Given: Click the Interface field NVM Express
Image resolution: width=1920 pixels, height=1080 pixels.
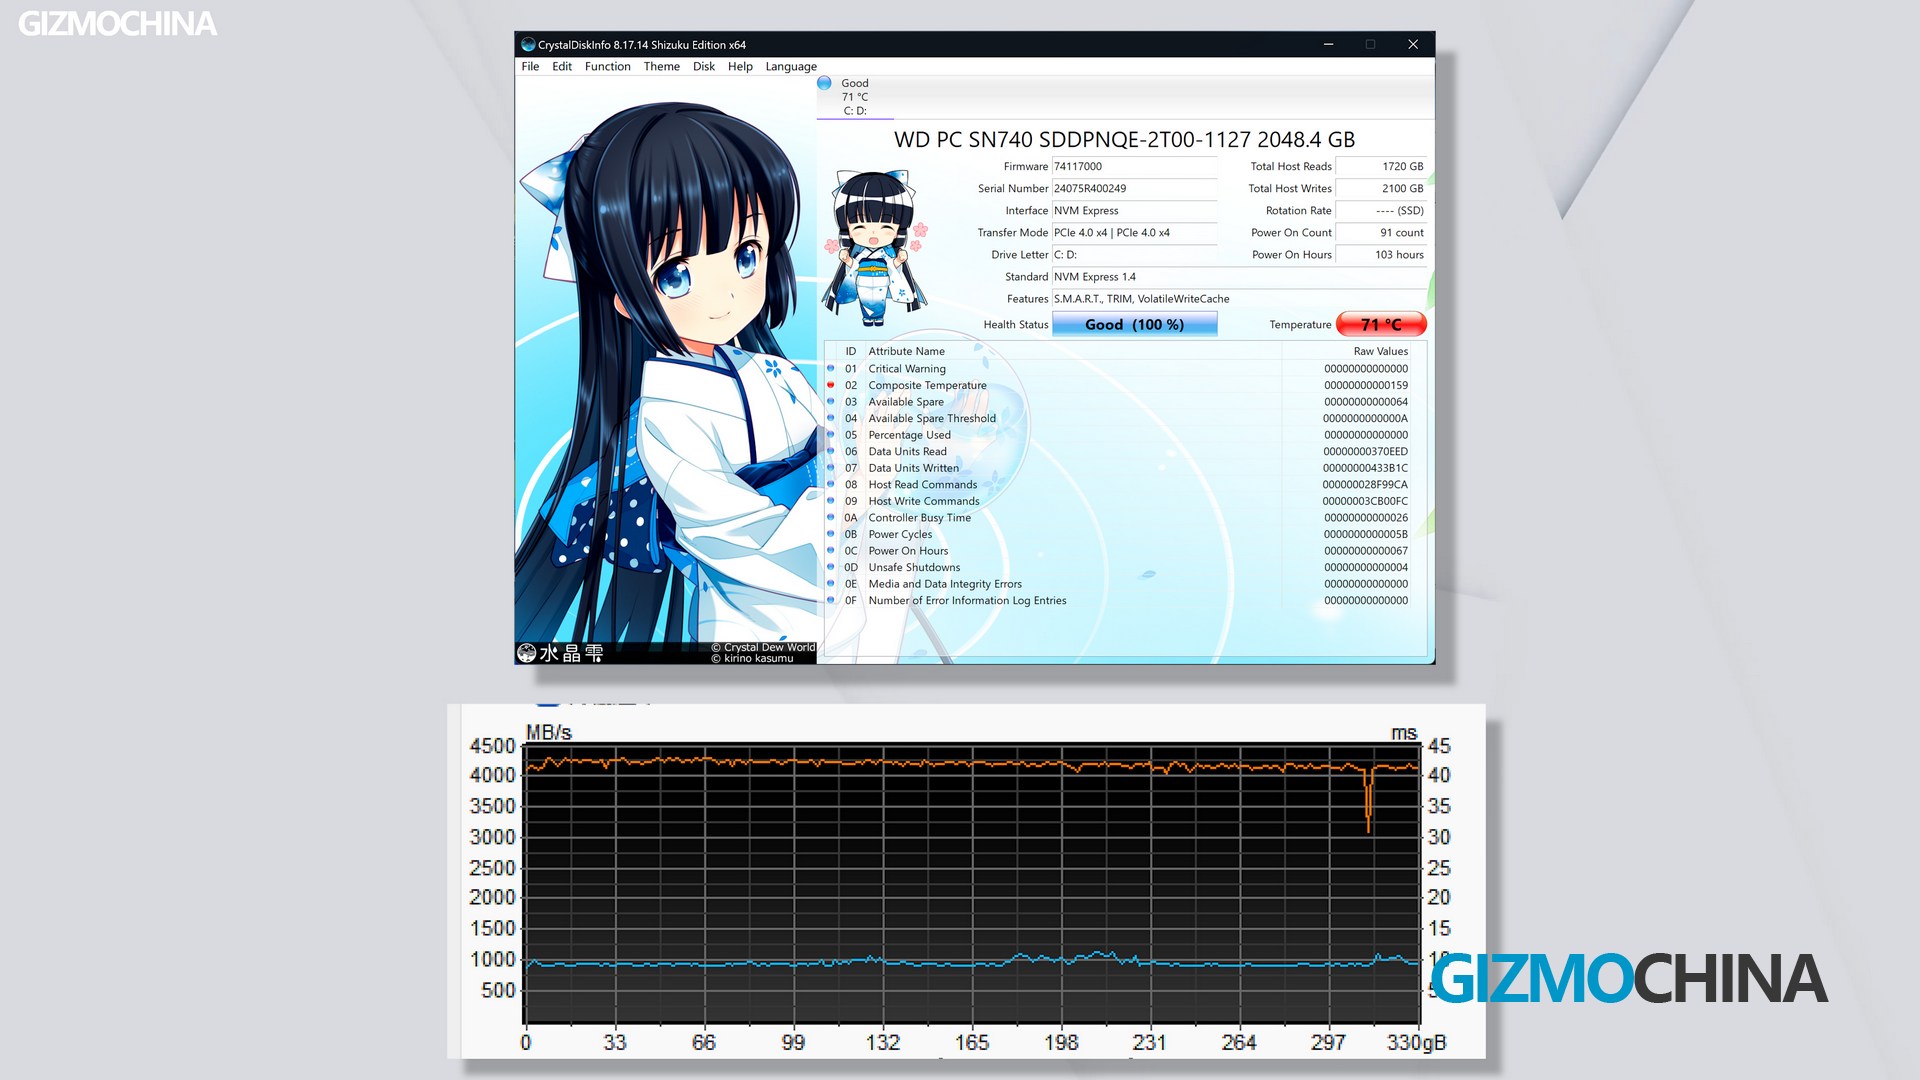Looking at the screenshot, I should [x=1134, y=211].
